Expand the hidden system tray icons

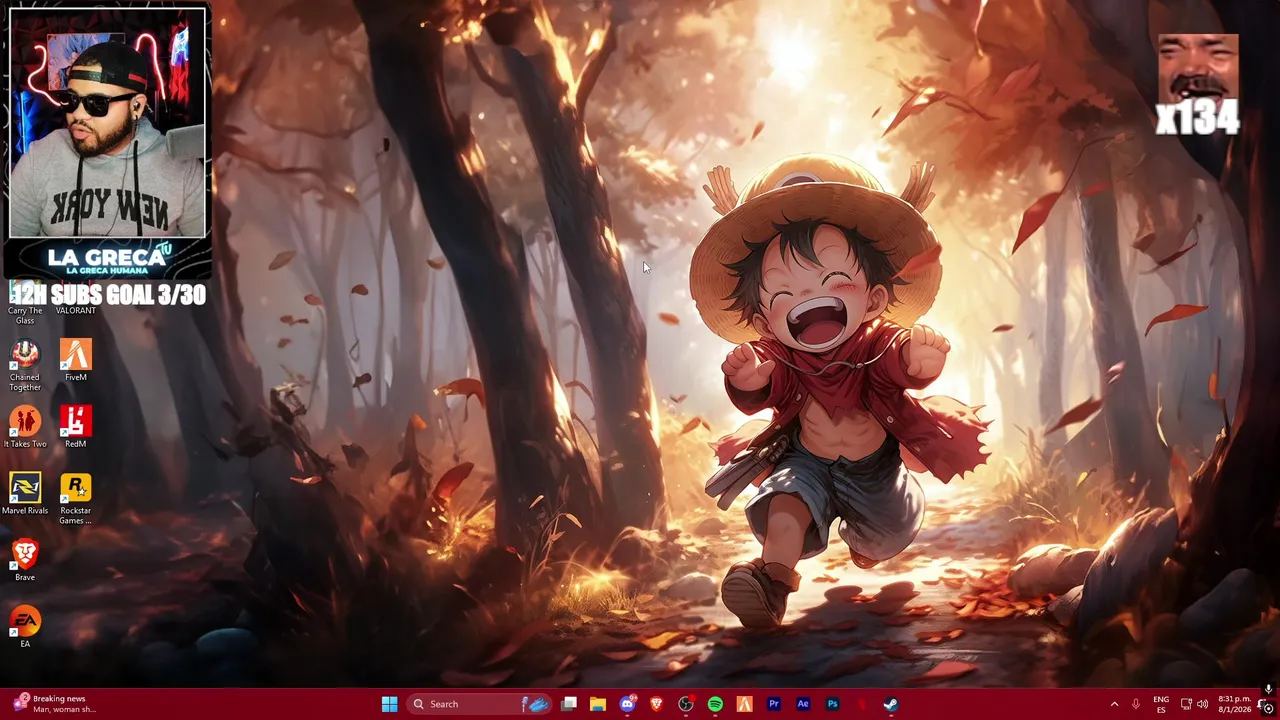coord(1114,704)
